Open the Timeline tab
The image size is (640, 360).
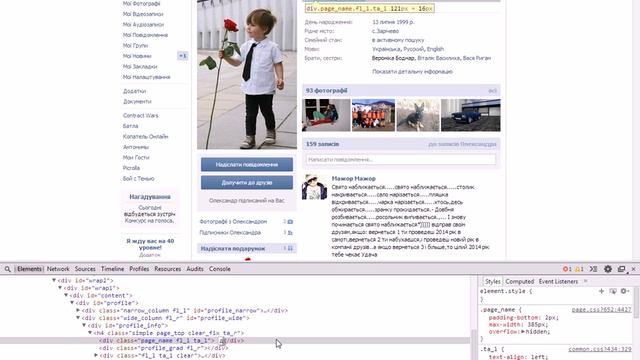tap(112, 269)
